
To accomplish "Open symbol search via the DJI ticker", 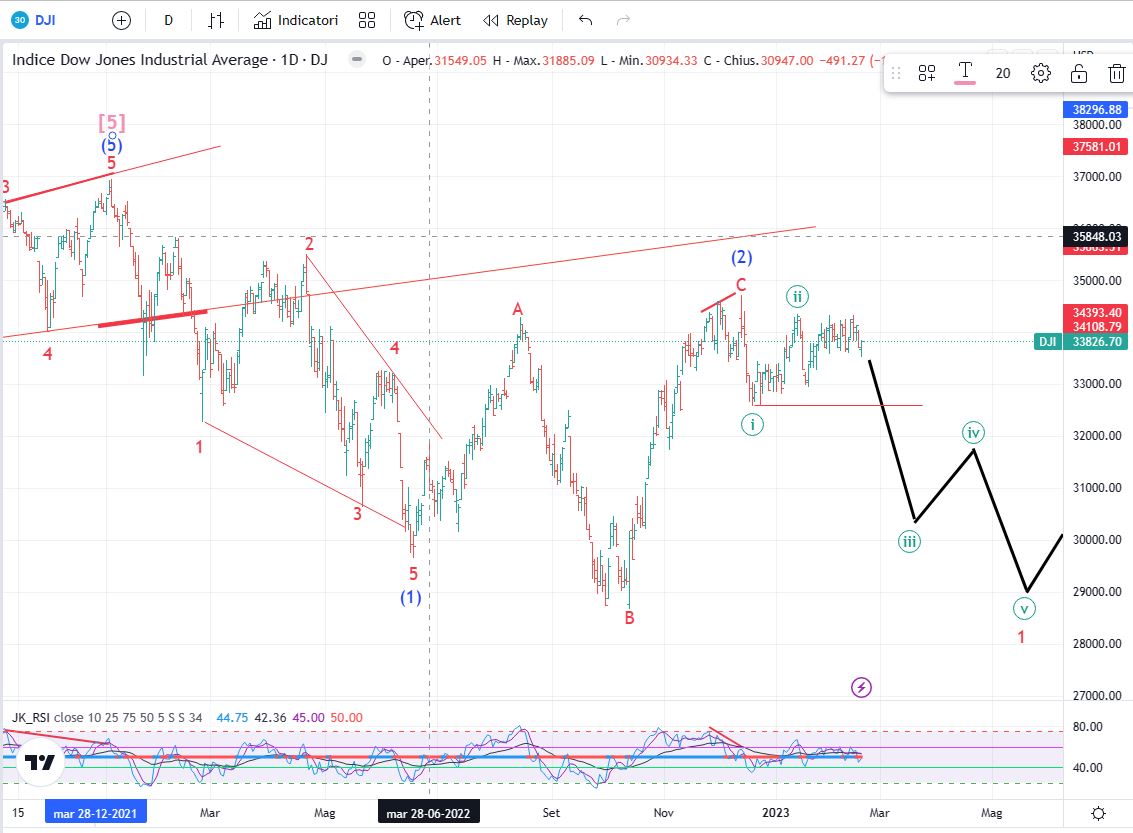I will (34, 20).
